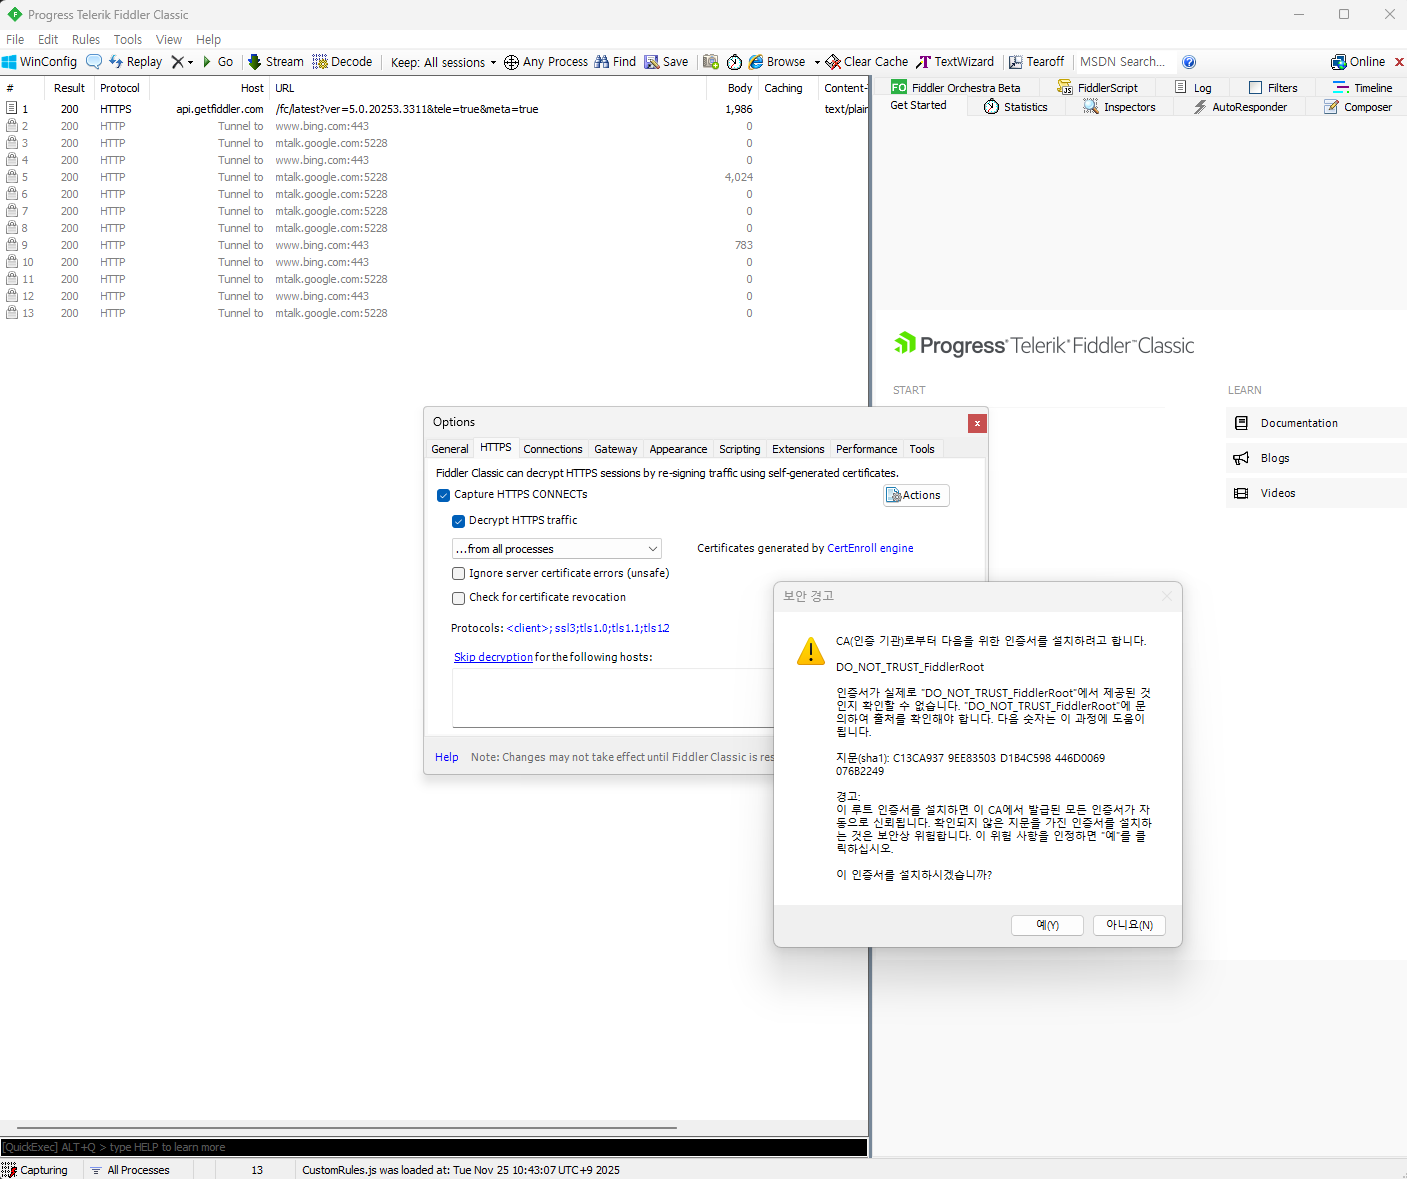Click the Online status indicator
1407x1179 pixels.
pyautogui.click(x=1358, y=62)
